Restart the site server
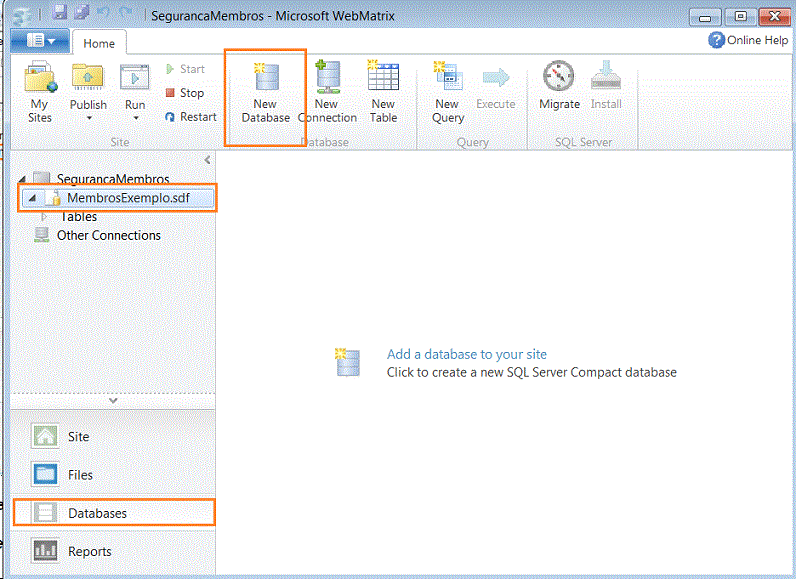 click(x=191, y=117)
